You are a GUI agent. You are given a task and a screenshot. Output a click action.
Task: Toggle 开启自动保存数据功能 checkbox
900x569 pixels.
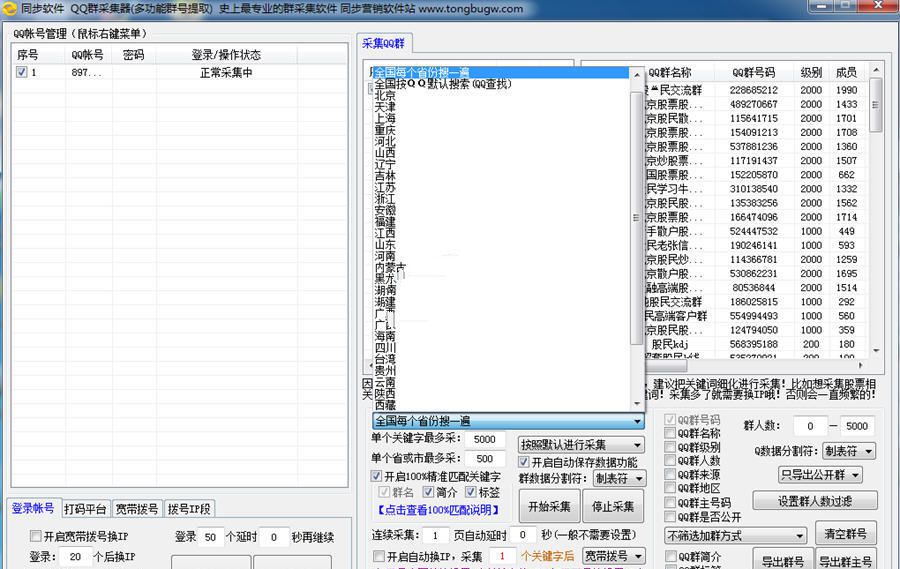click(523, 462)
